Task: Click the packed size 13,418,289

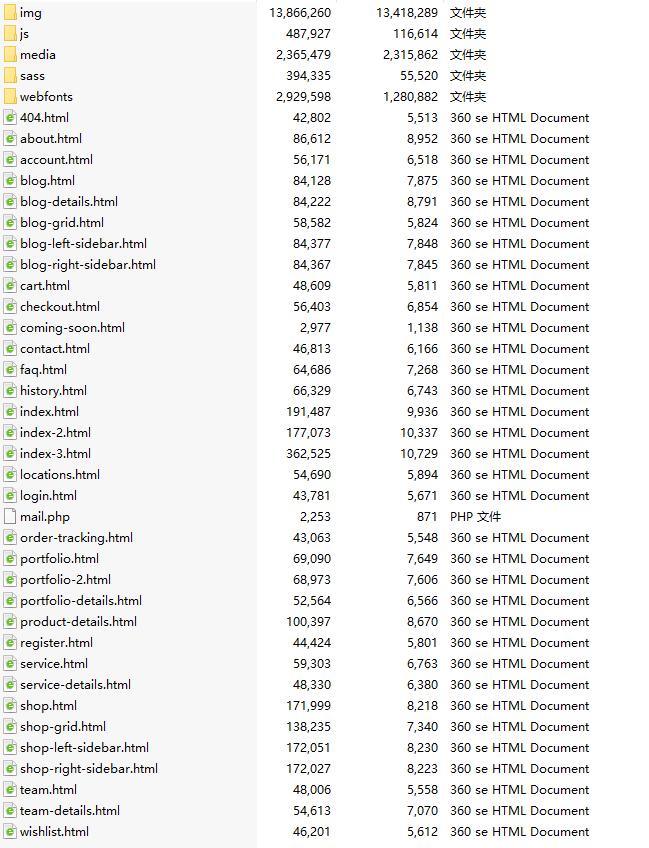Action: (x=407, y=13)
